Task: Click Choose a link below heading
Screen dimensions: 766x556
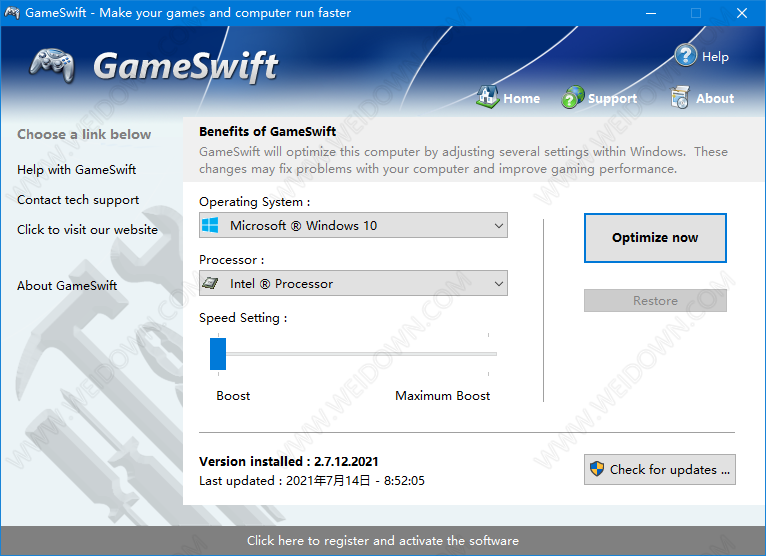Action: [84, 134]
